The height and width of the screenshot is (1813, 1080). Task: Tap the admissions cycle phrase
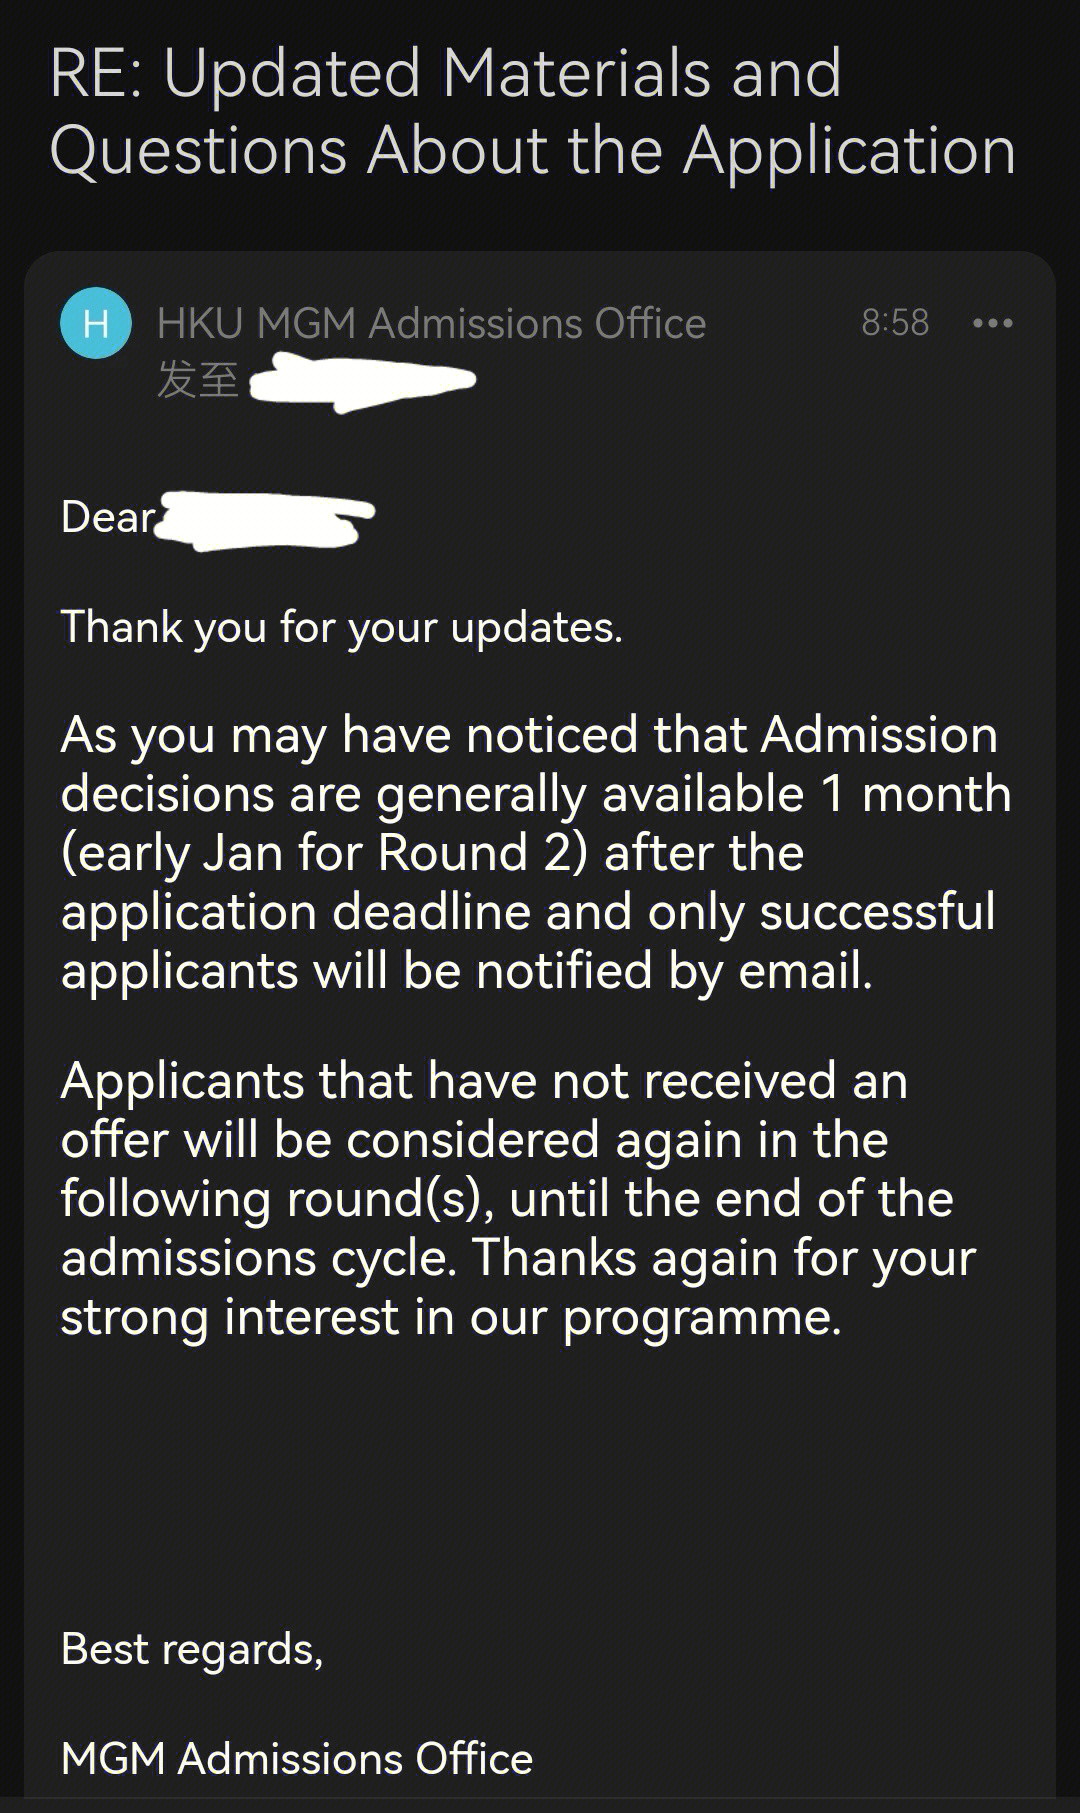coord(259,1259)
